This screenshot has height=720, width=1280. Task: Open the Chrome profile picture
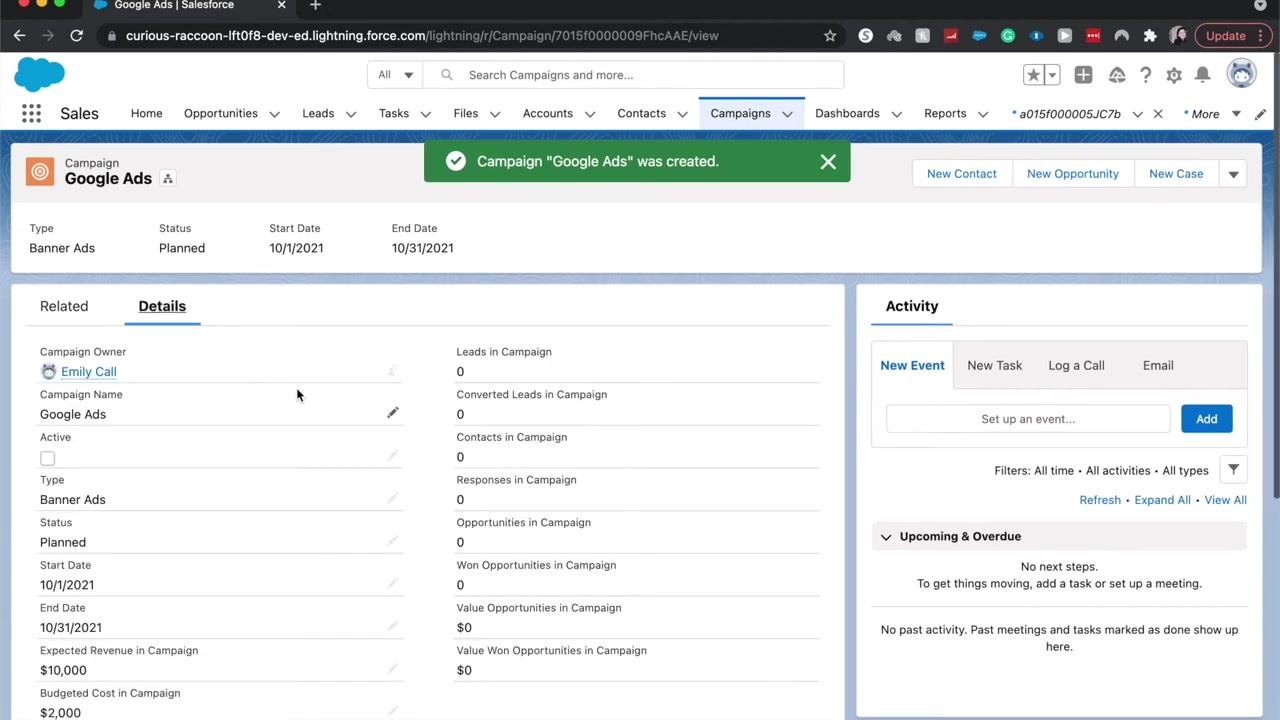pyautogui.click(x=1178, y=36)
